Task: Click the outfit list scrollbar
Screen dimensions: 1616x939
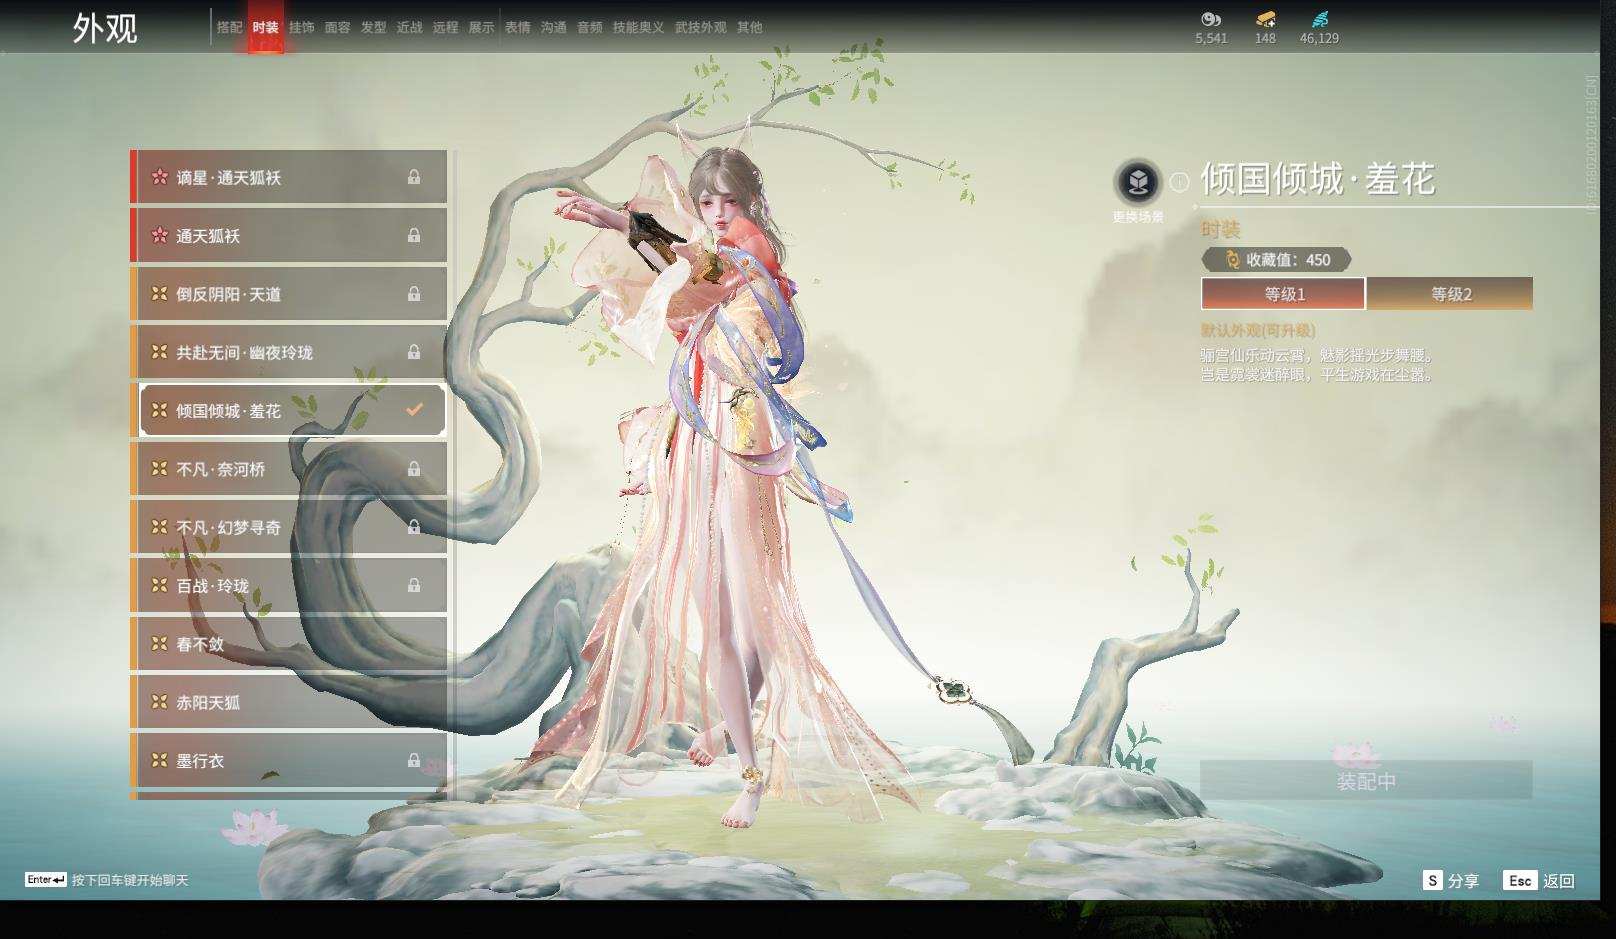Action: (x=455, y=475)
